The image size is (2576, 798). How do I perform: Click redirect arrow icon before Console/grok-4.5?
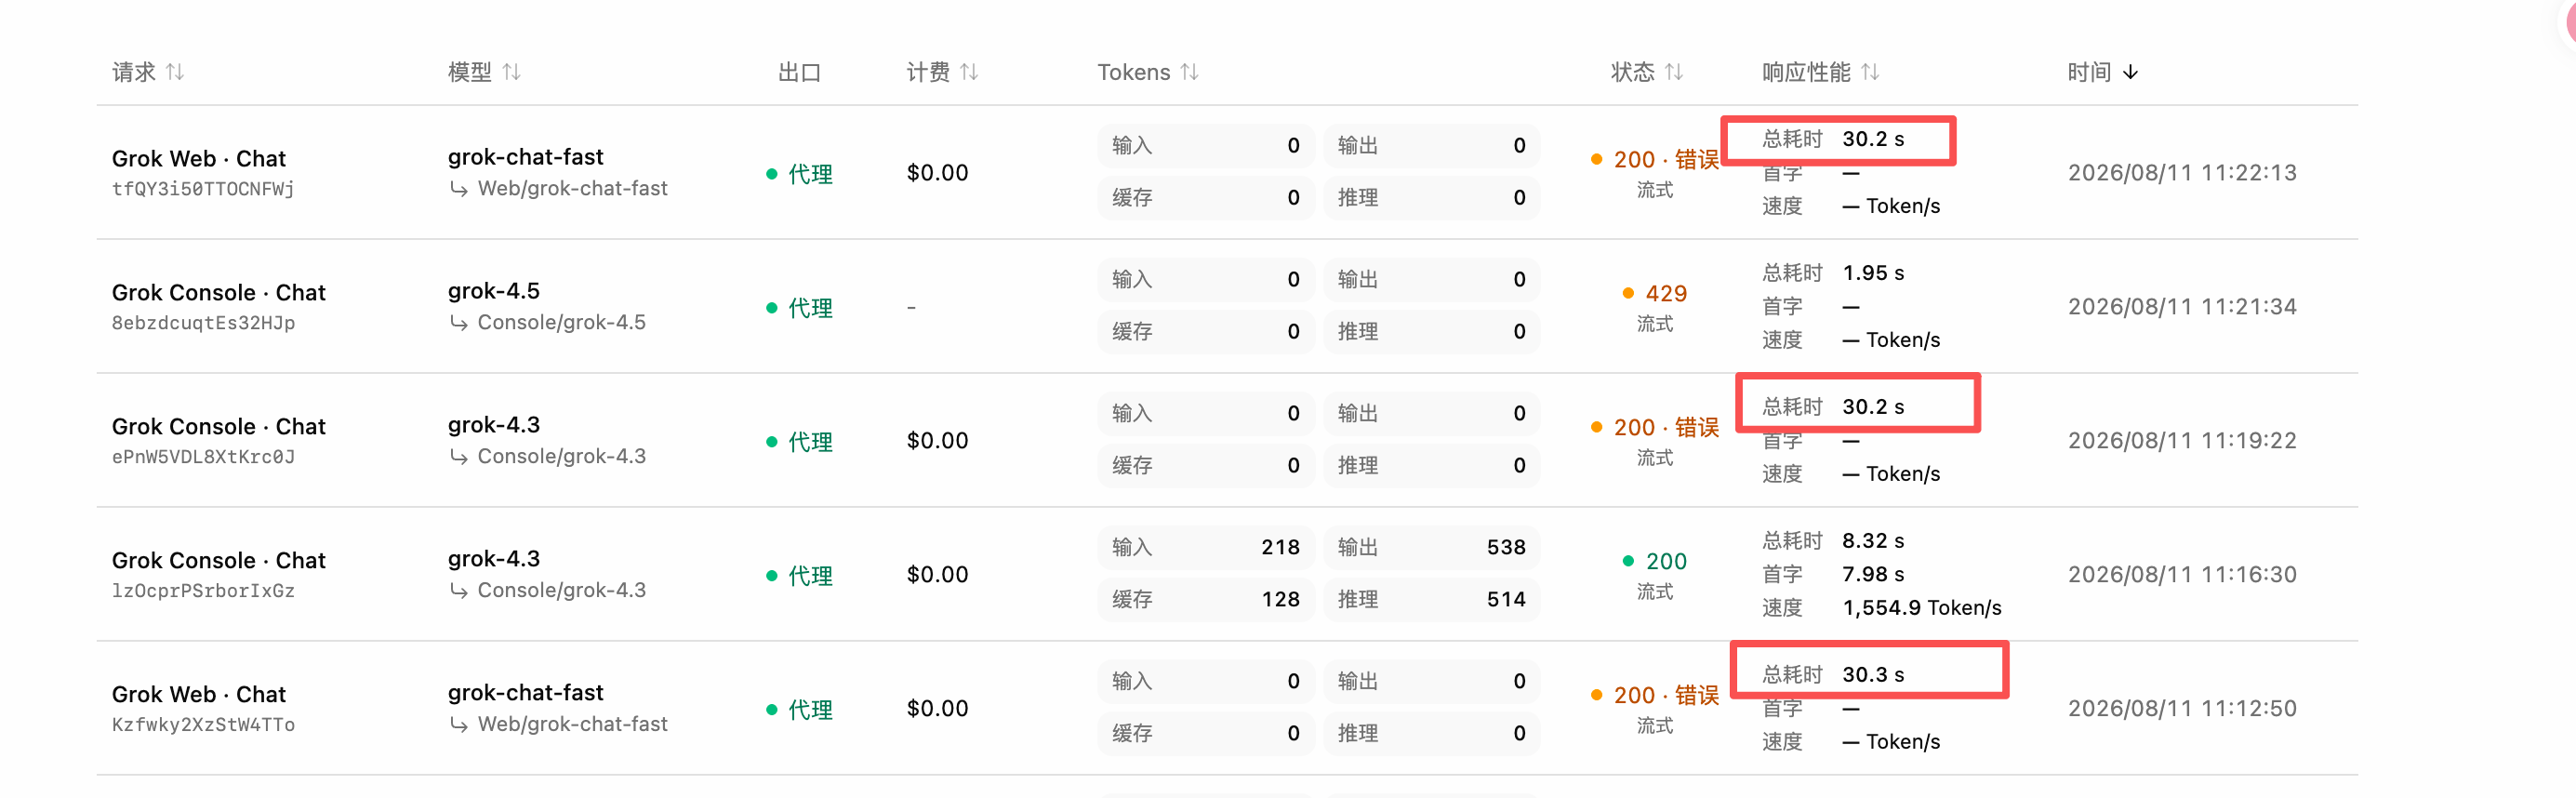click(x=459, y=323)
